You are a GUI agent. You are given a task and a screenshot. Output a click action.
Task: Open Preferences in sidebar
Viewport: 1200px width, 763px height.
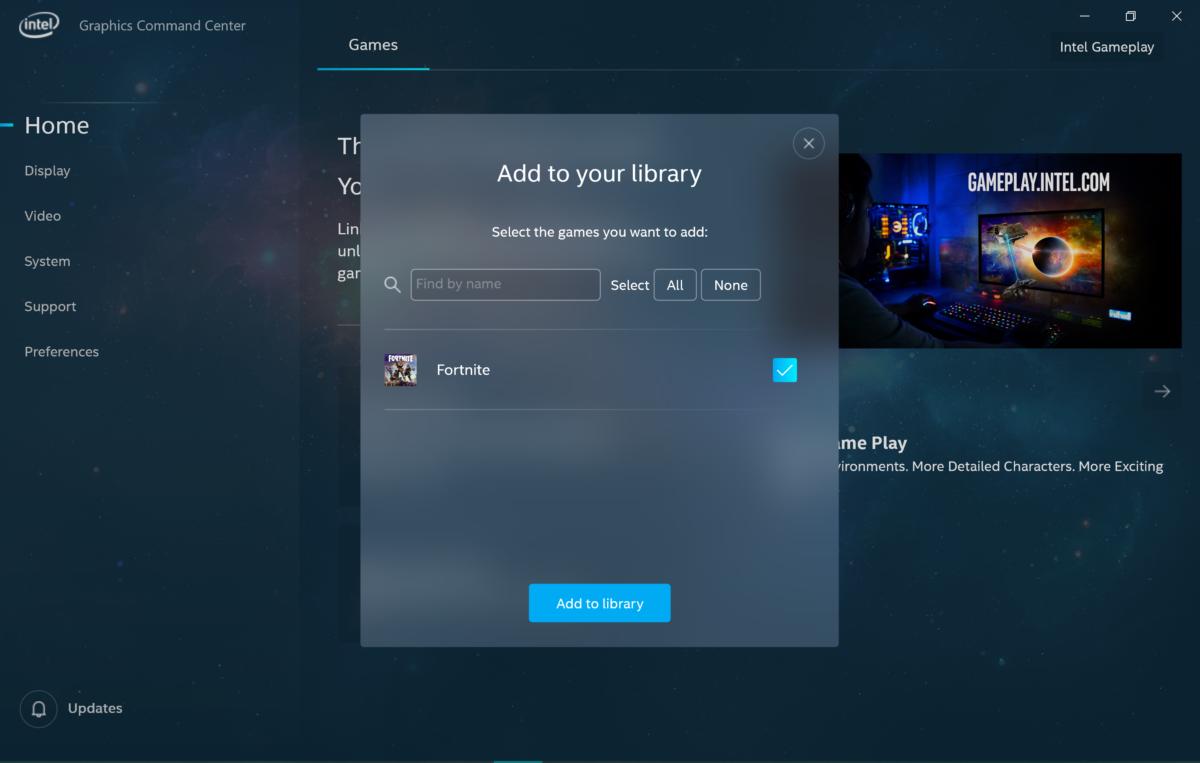pos(61,352)
